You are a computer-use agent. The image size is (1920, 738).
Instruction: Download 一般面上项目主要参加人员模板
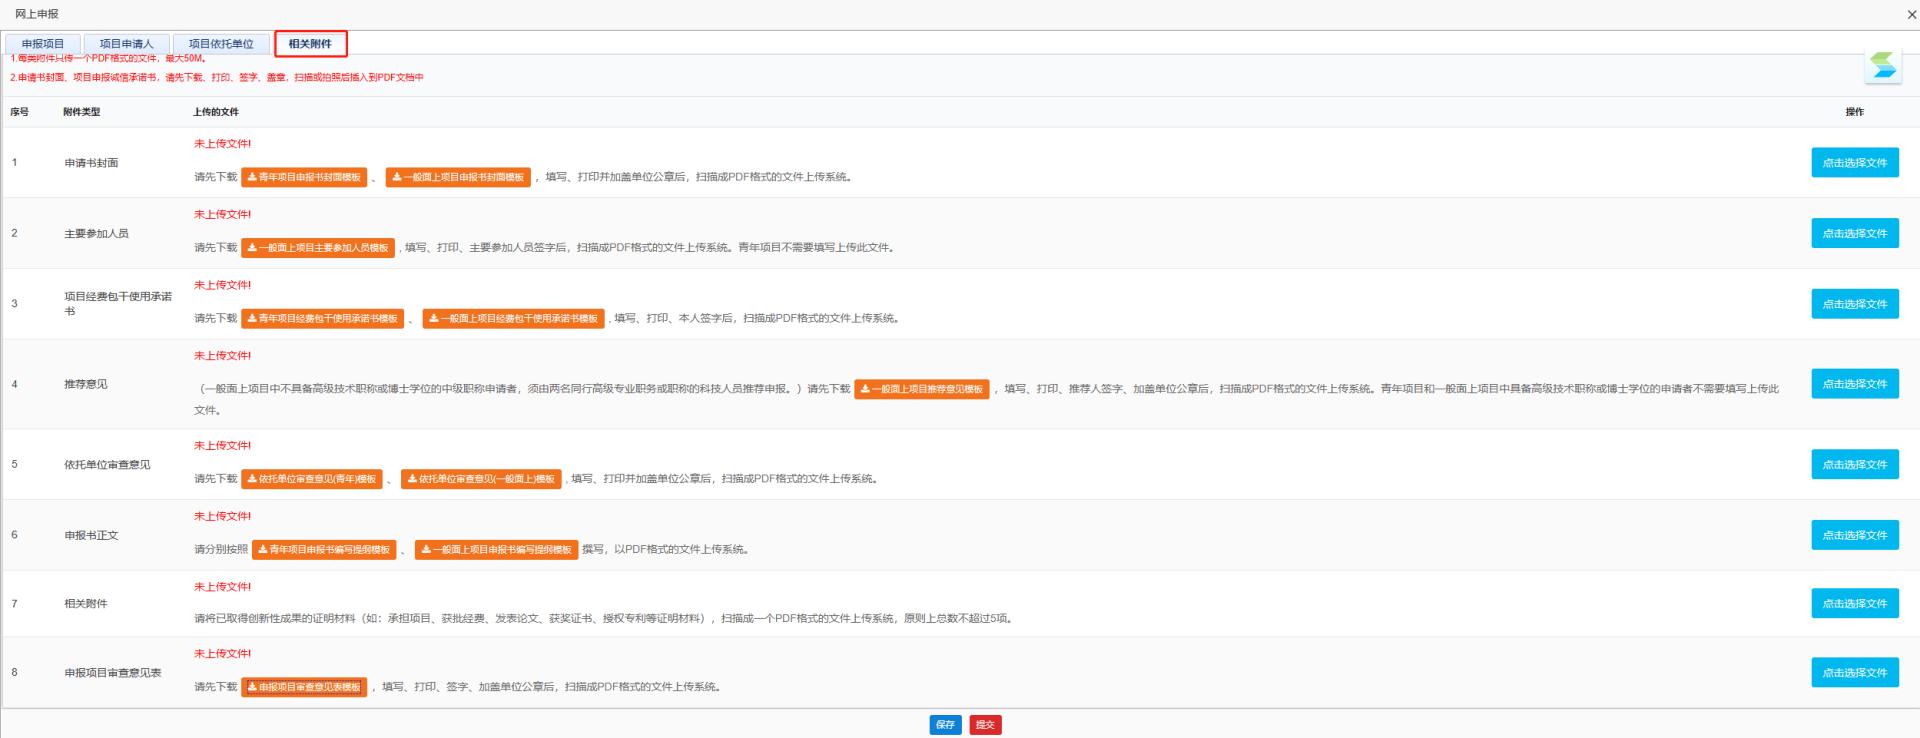(318, 248)
